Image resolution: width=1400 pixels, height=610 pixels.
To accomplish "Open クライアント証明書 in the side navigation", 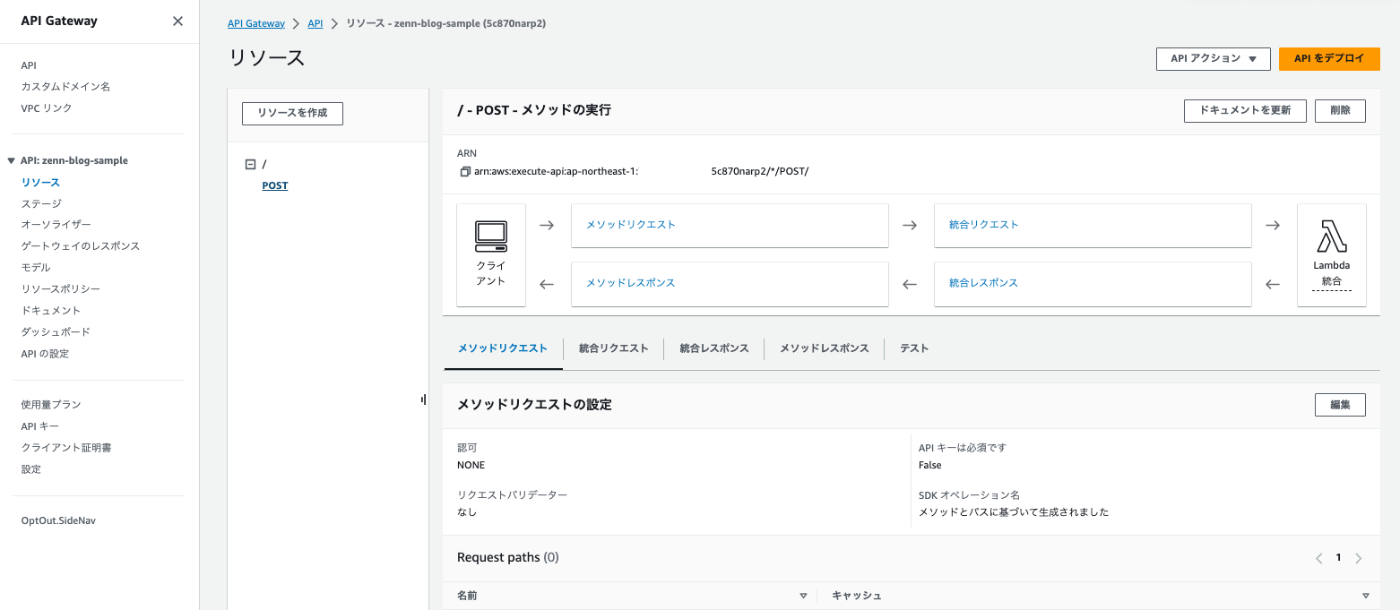I will coord(66,448).
